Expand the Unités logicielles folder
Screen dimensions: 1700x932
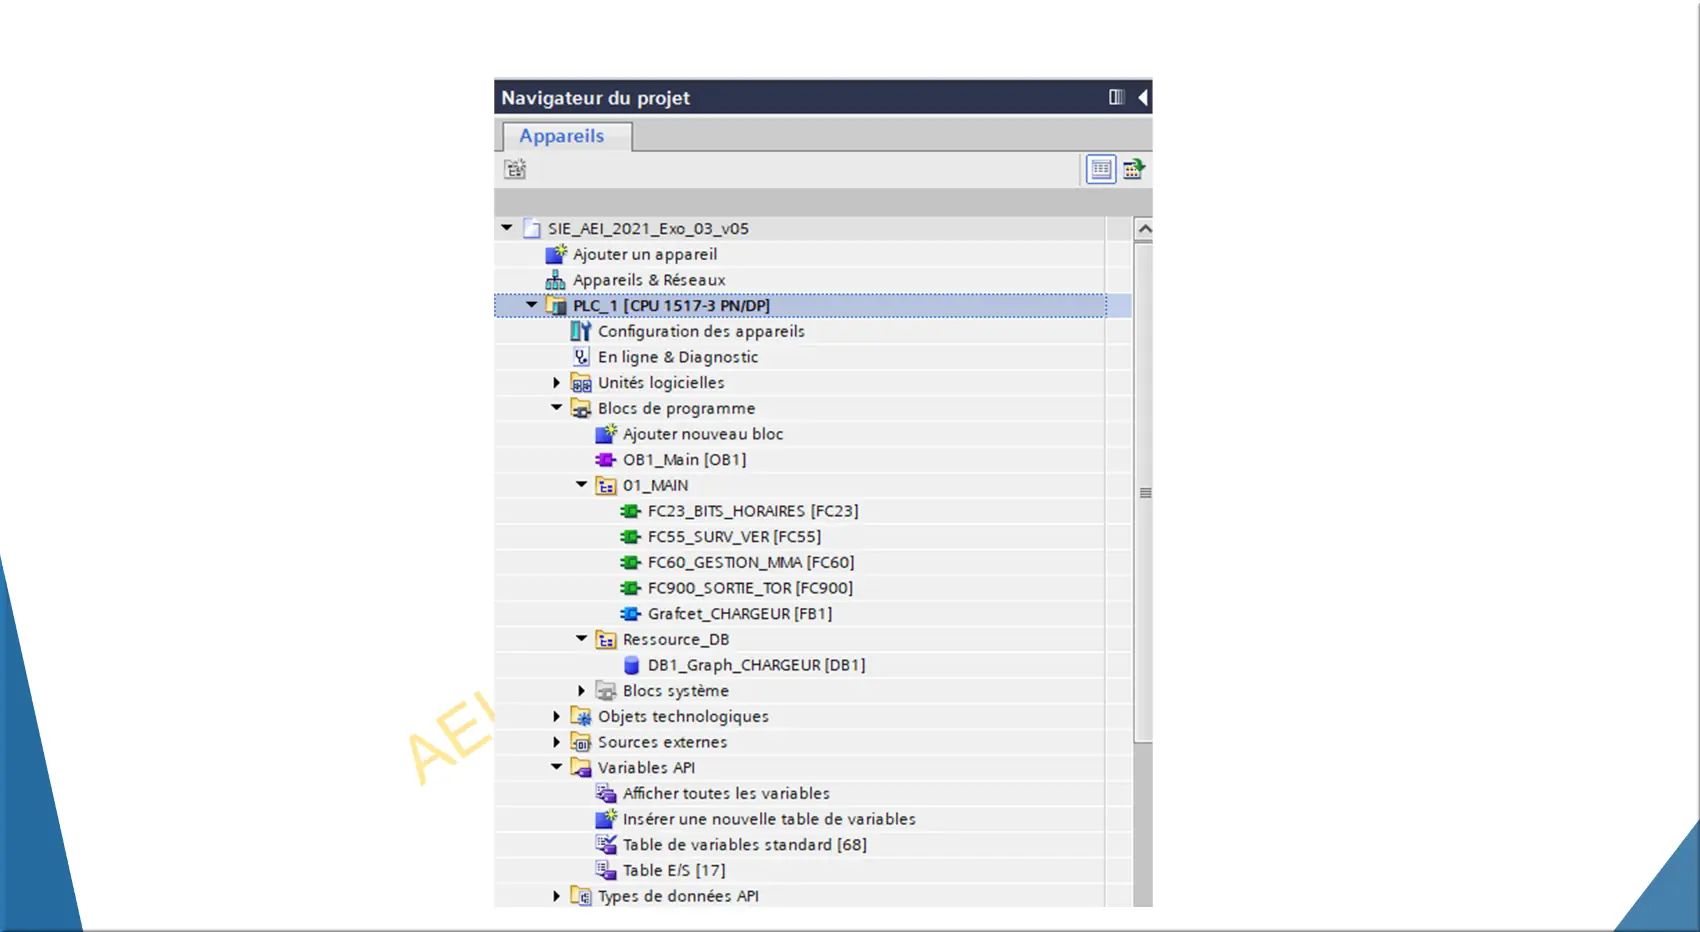(557, 382)
